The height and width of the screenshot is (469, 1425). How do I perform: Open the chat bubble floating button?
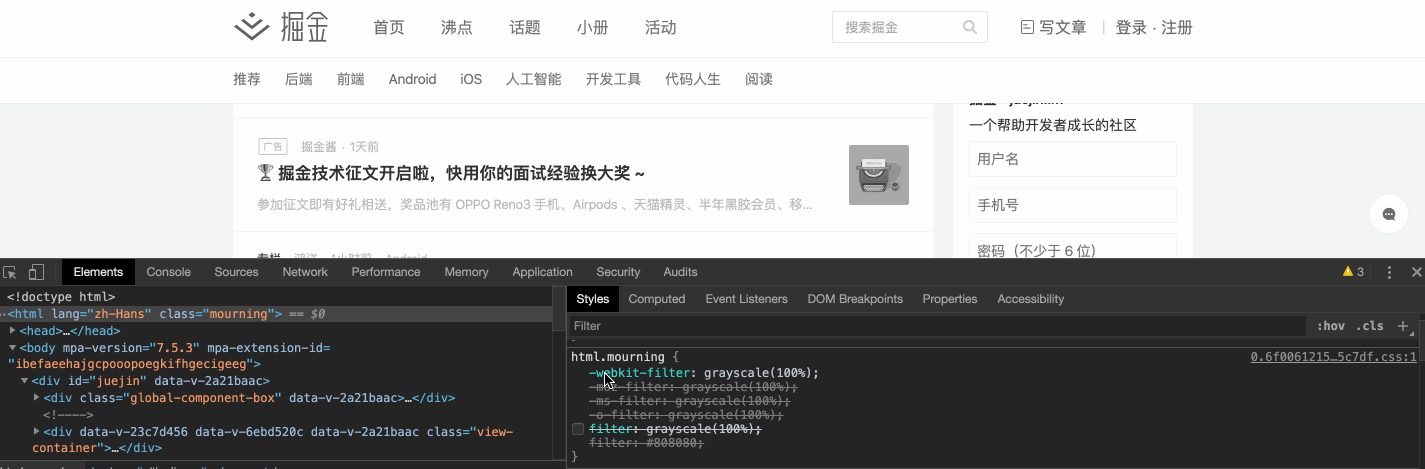click(x=1389, y=214)
